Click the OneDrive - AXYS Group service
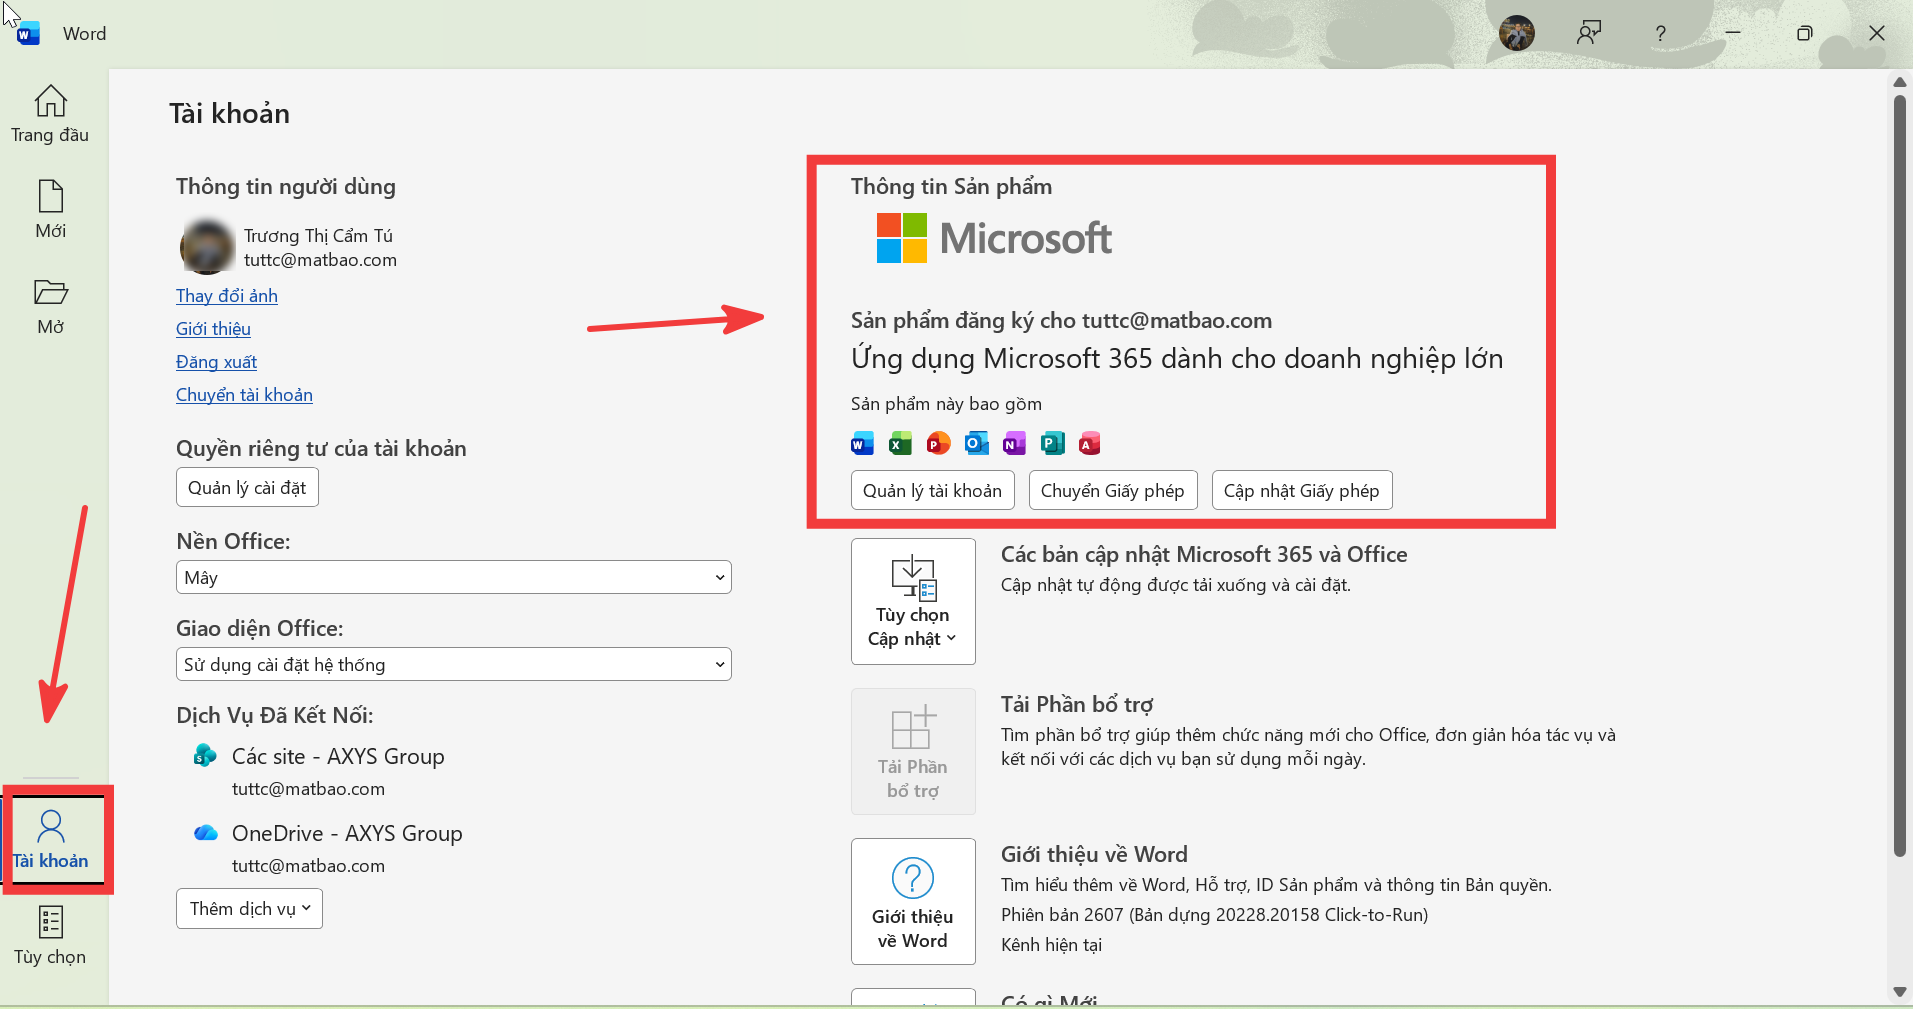 (347, 833)
